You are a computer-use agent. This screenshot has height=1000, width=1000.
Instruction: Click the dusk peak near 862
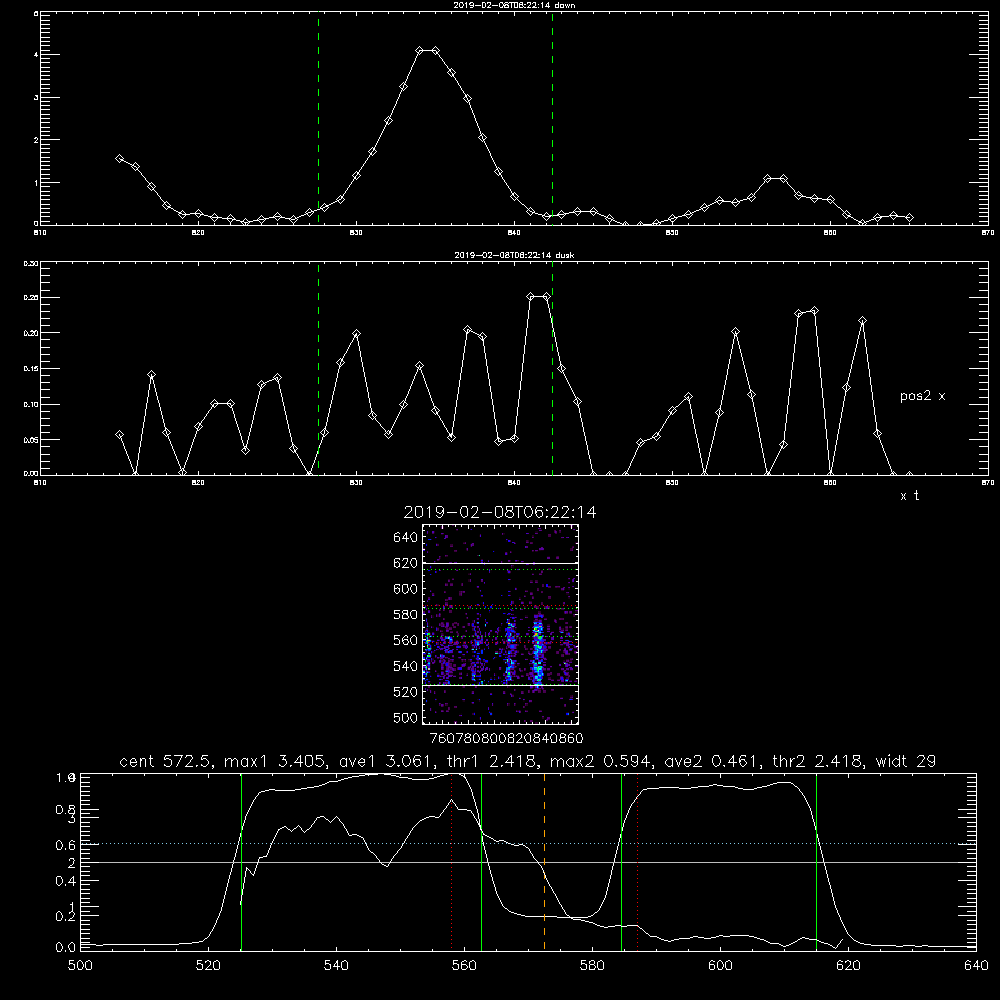(862, 320)
